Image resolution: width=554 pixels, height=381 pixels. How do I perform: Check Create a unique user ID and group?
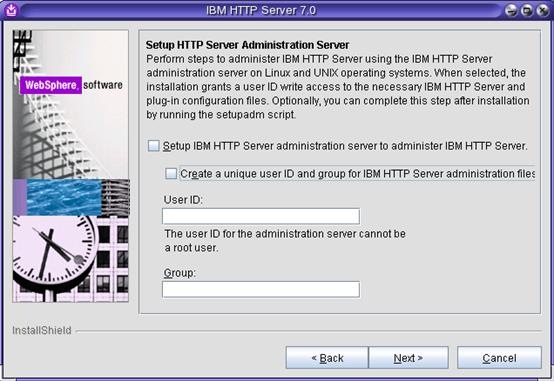[171, 174]
